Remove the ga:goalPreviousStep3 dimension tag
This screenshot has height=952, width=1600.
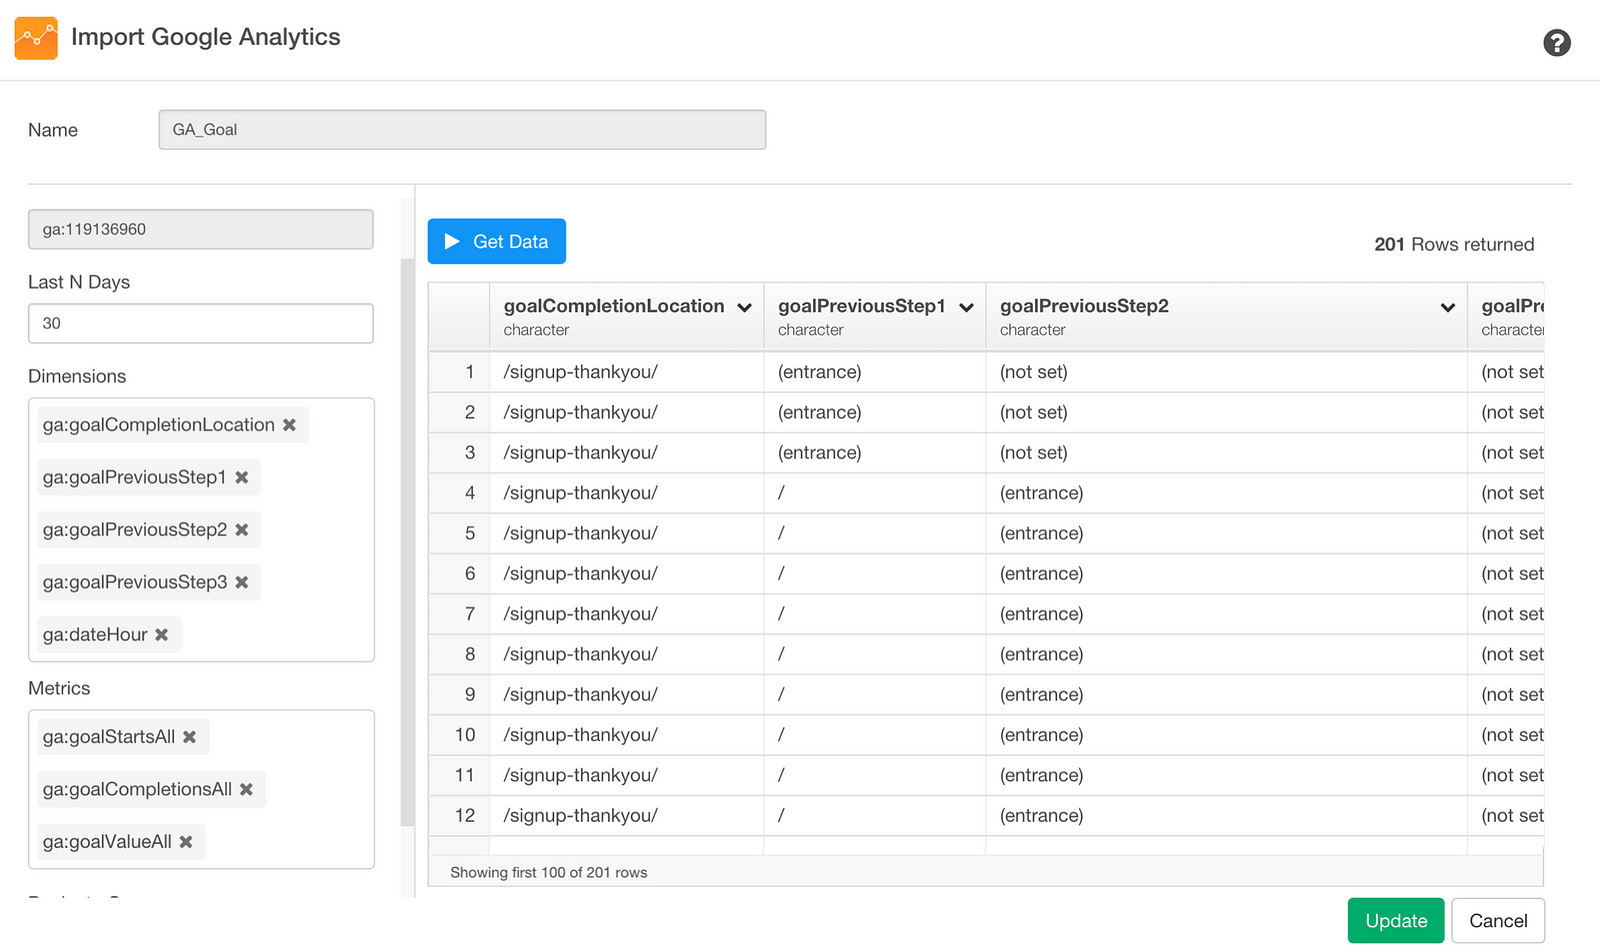pyautogui.click(x=241, y=582)
